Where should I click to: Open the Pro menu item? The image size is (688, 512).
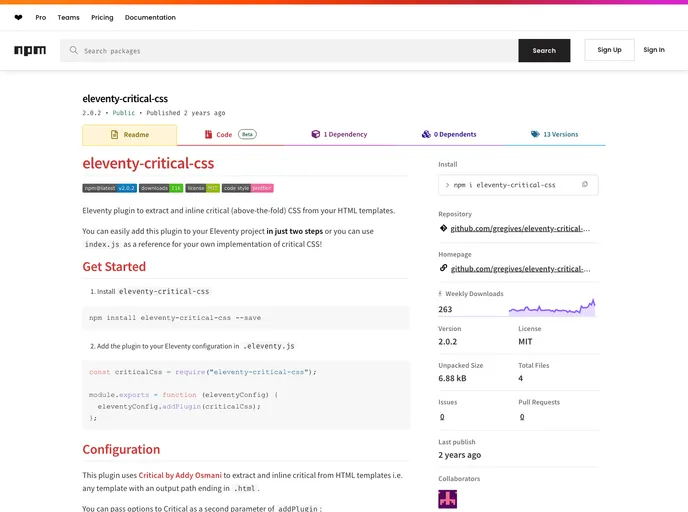pyautogui.click(x=41, y=18)
